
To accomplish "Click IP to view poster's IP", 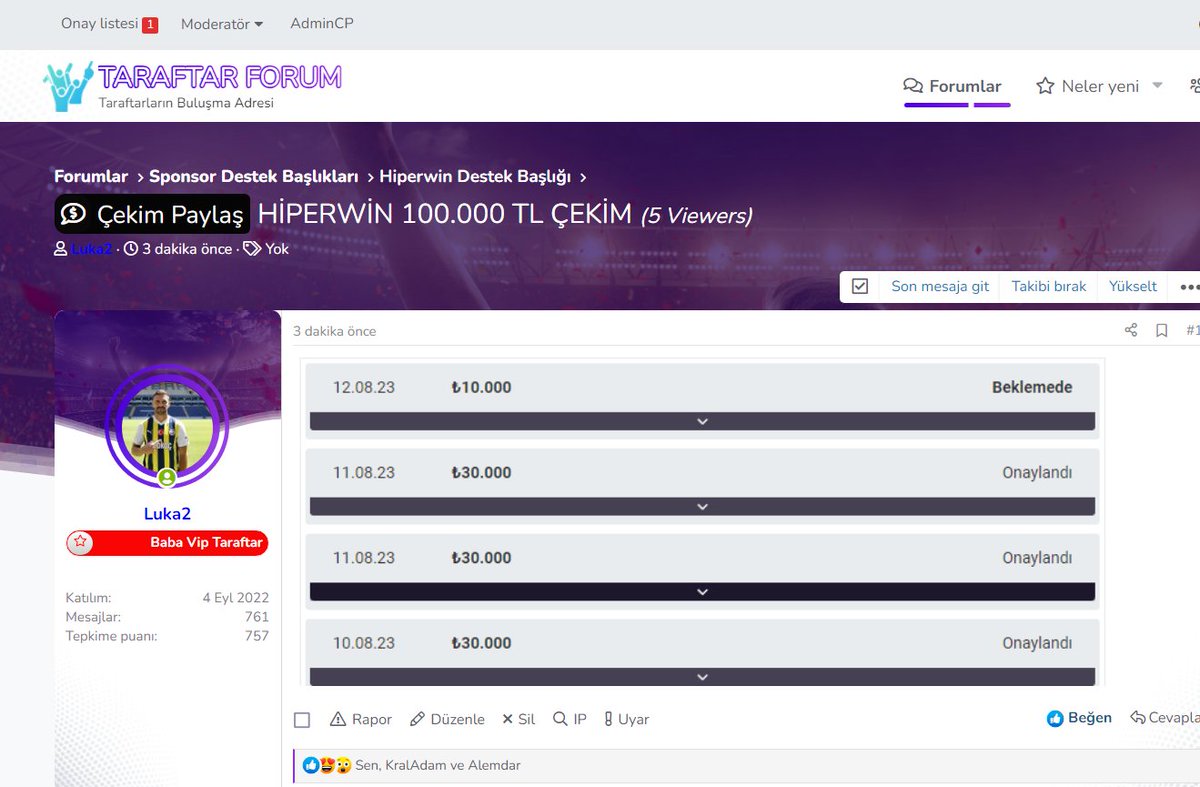I will 570,719.
